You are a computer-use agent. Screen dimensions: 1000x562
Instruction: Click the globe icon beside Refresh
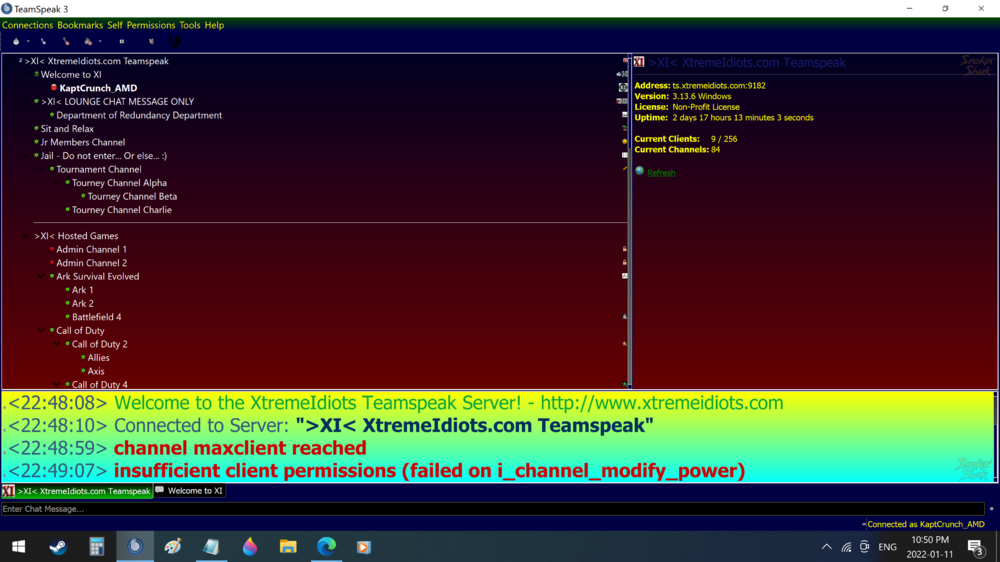(640, 172)
